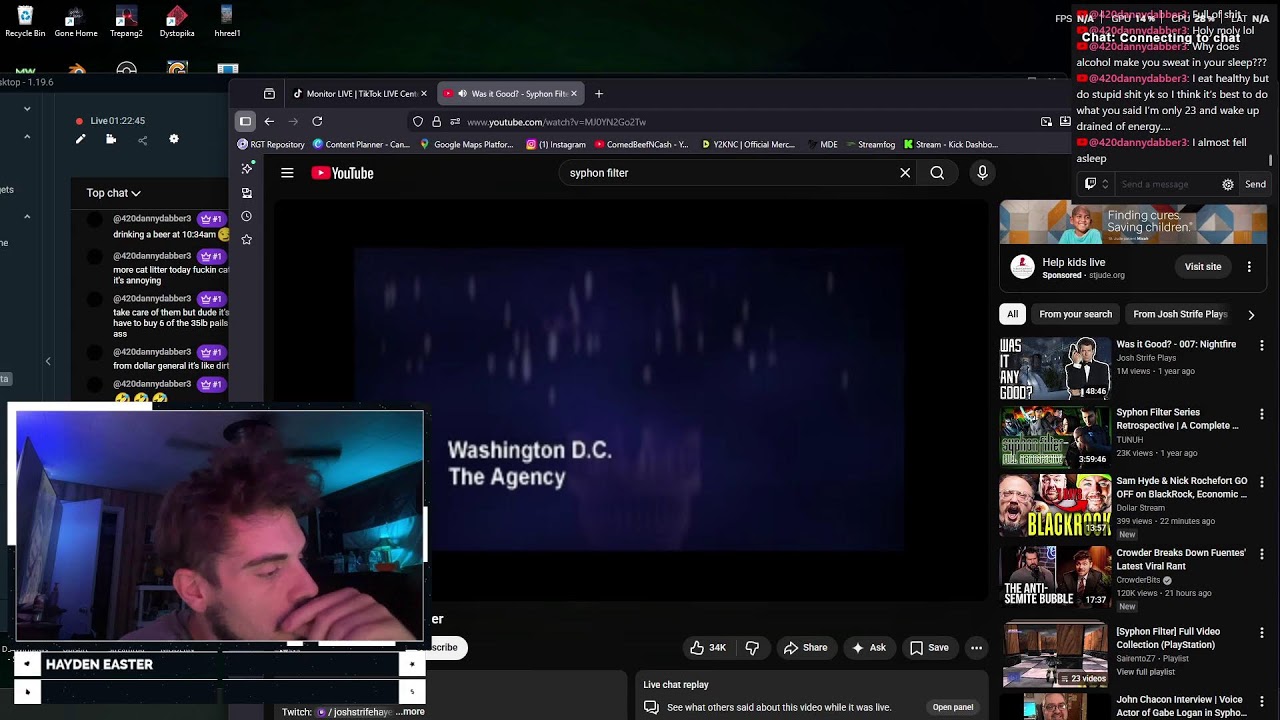1280x720 pixels.
Task: Open the Instagram bookmark
Action: pos(555,144)
